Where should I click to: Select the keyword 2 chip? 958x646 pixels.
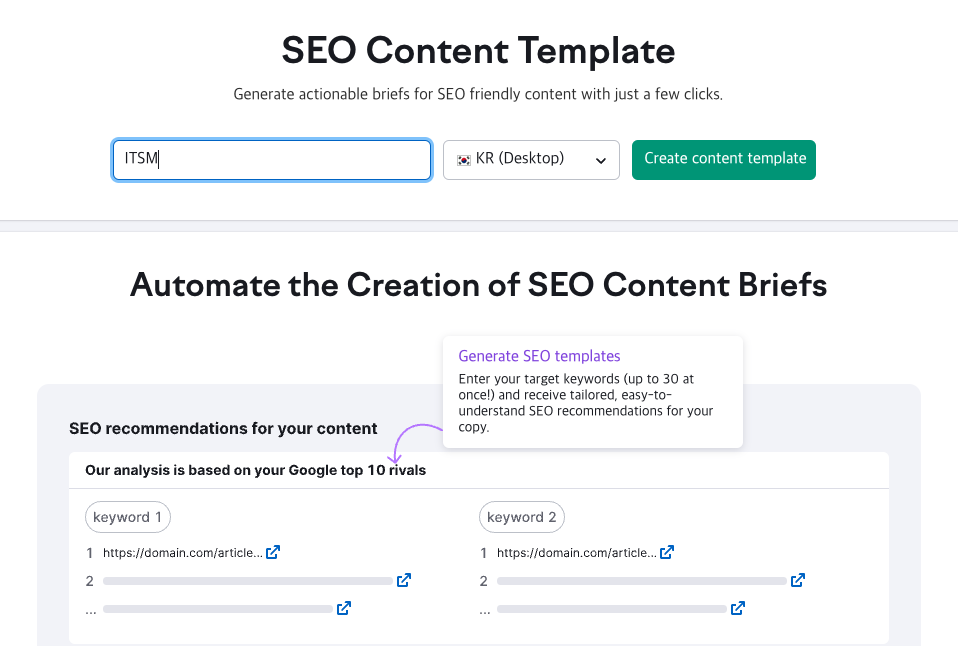(x=521, y=516)
